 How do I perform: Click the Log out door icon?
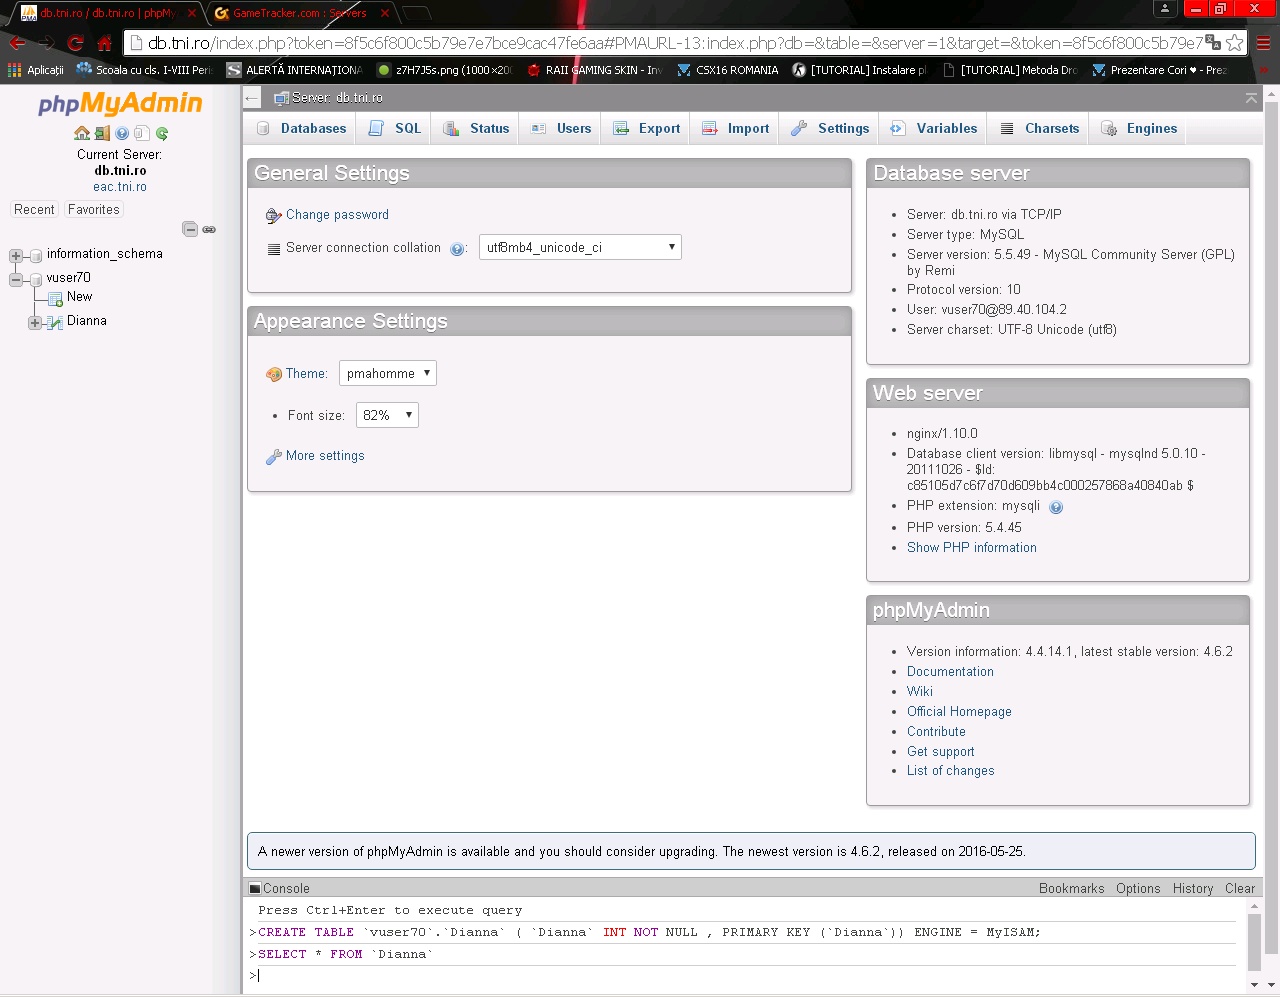[102, 133]
